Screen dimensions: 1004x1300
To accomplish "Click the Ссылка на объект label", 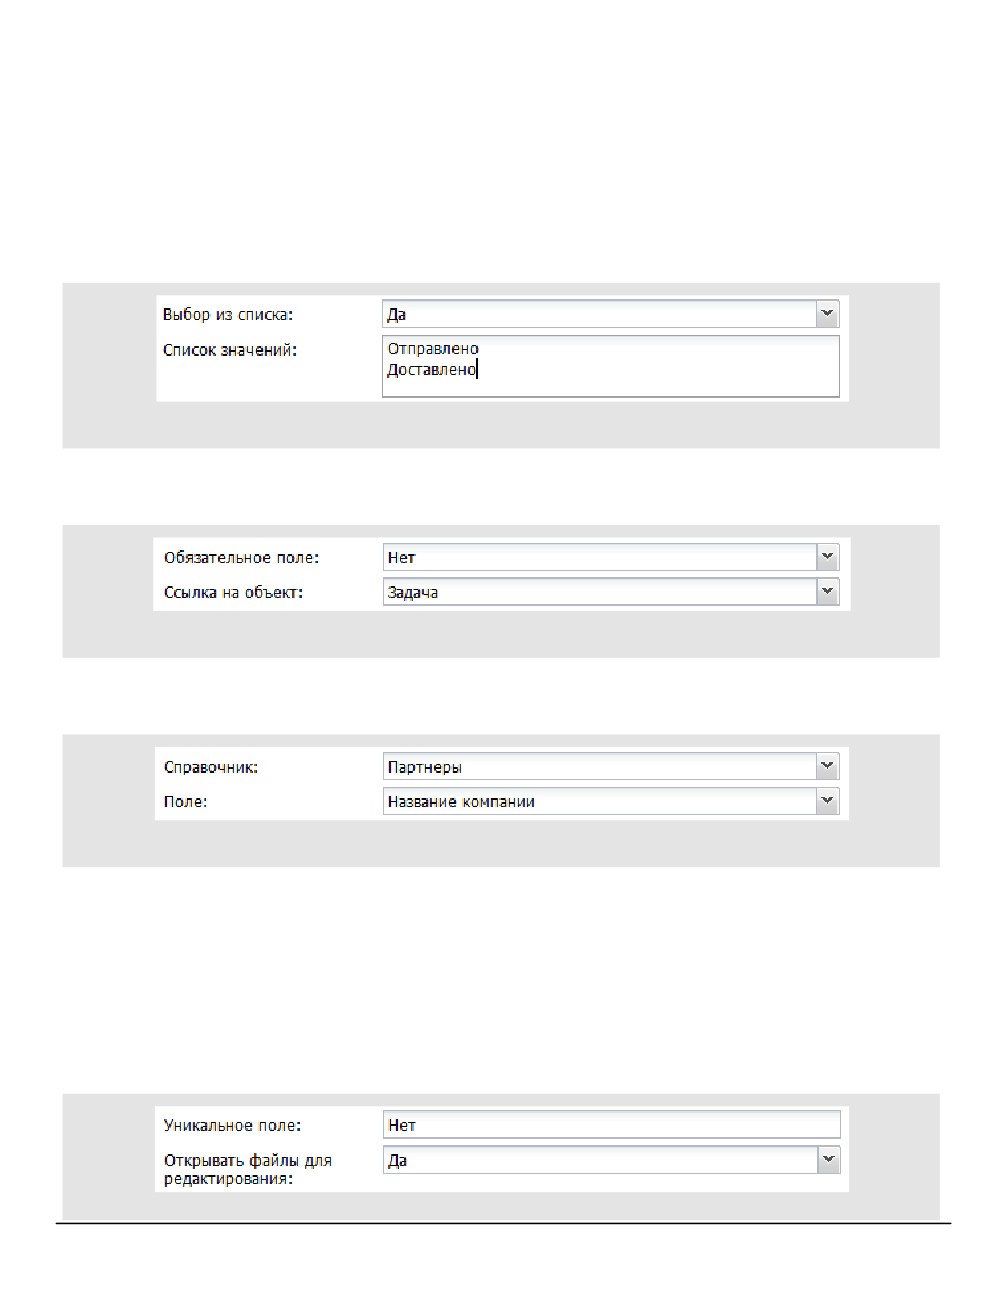I will coord(233,593).
